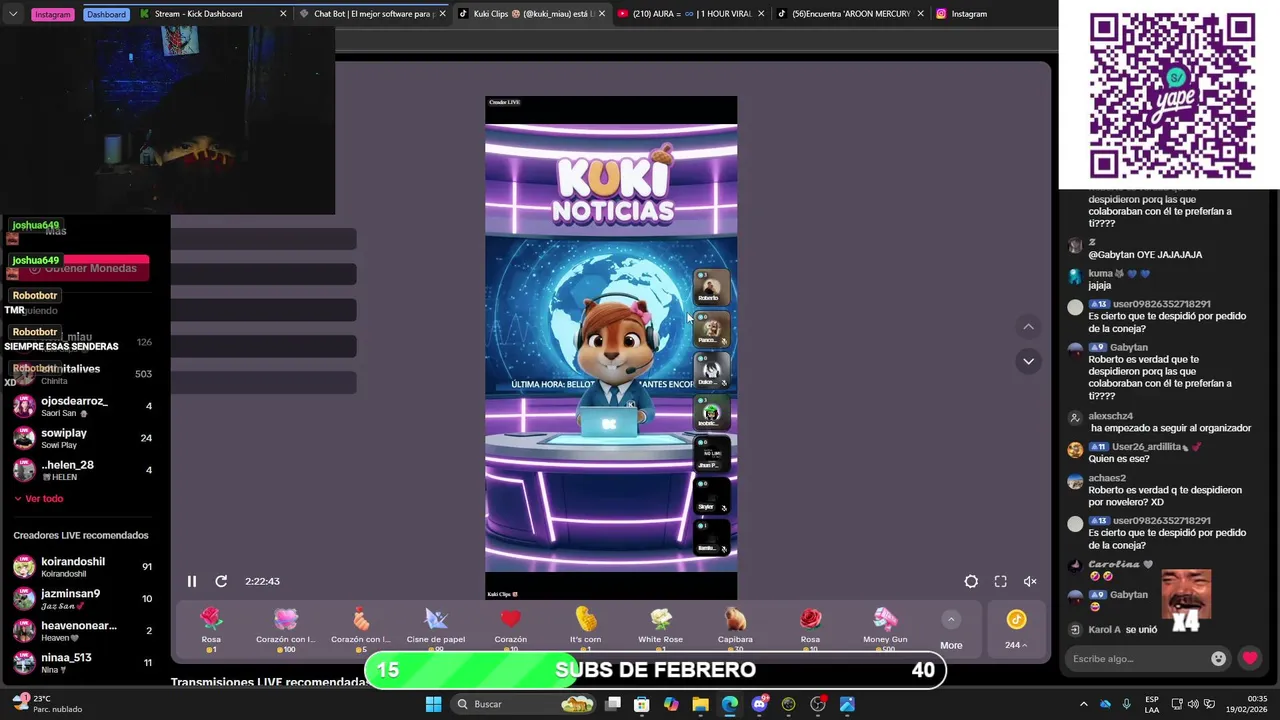The width and height of the screenshot is (1280, 720).
Task: Expand the More gifts panel
Action: click(951, 631)
